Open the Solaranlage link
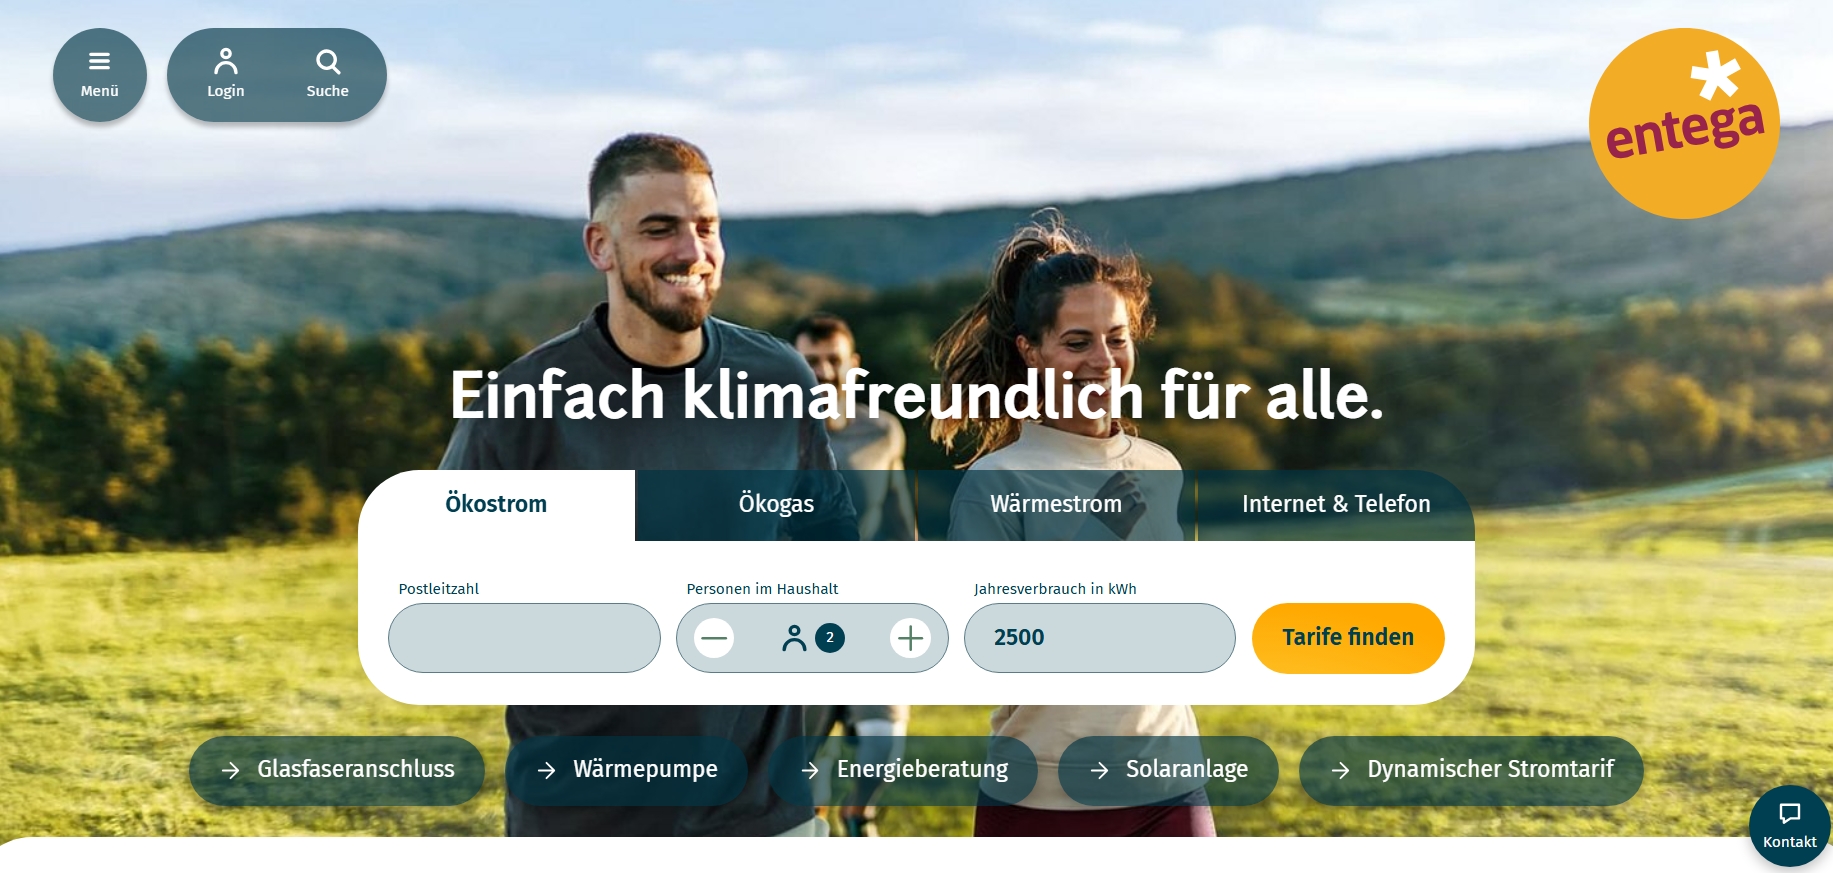Viewport: 1833px width, 873px height. pos(1168,770)
